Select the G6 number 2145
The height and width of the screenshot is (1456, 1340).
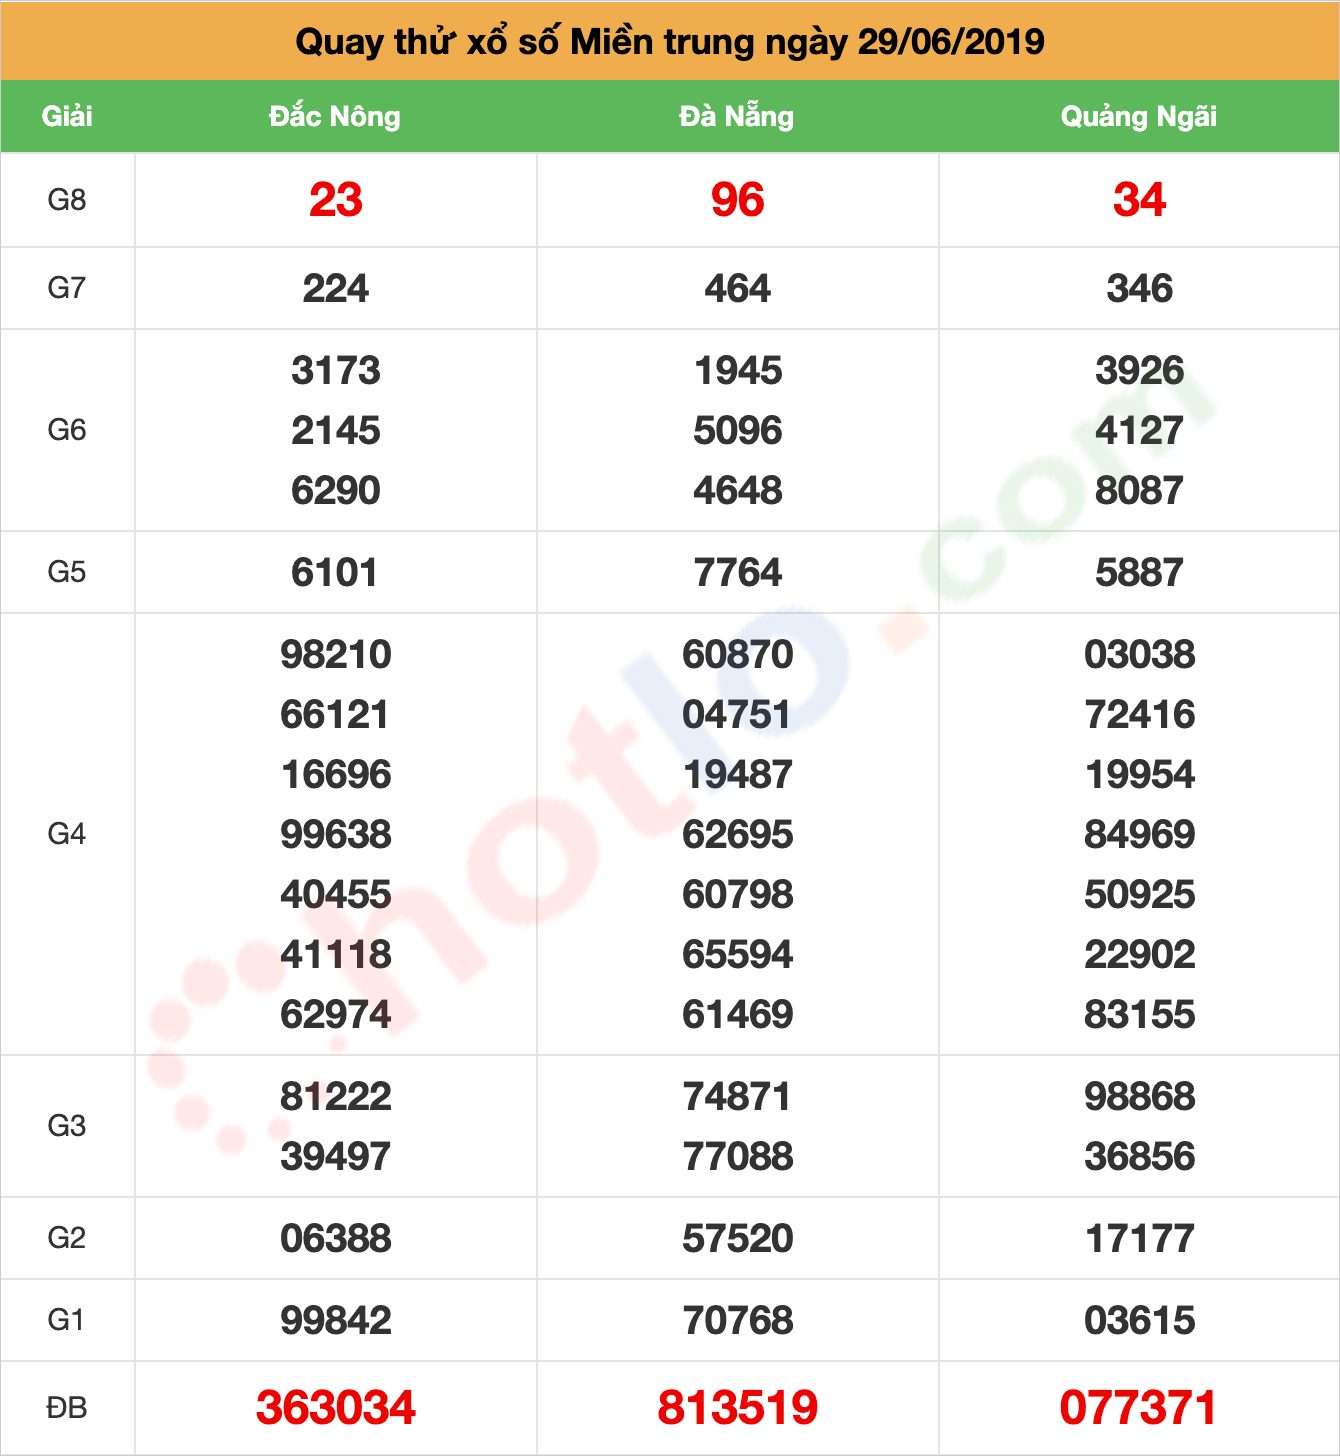click(336, 431)
